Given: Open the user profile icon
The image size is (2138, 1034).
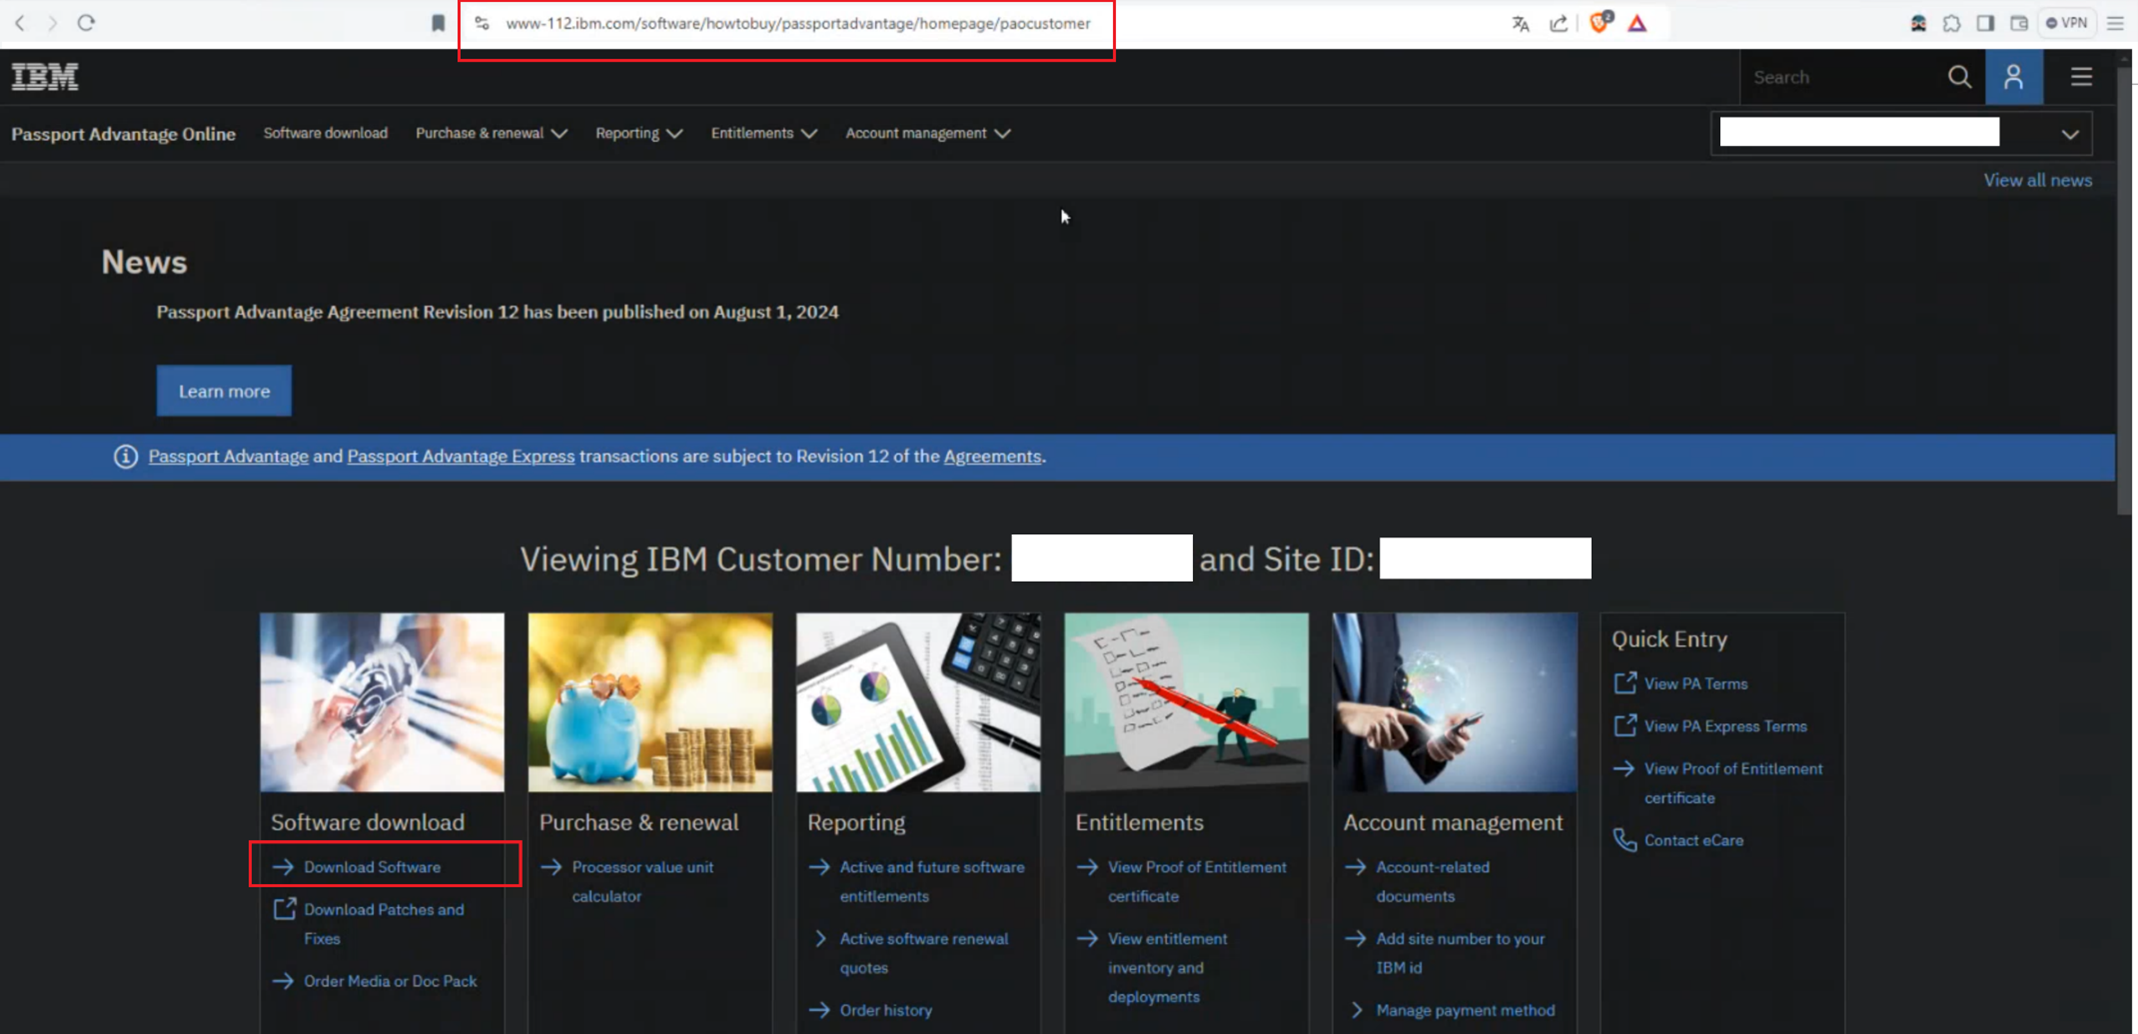Looking at the screenshot, I should 2013,77.
